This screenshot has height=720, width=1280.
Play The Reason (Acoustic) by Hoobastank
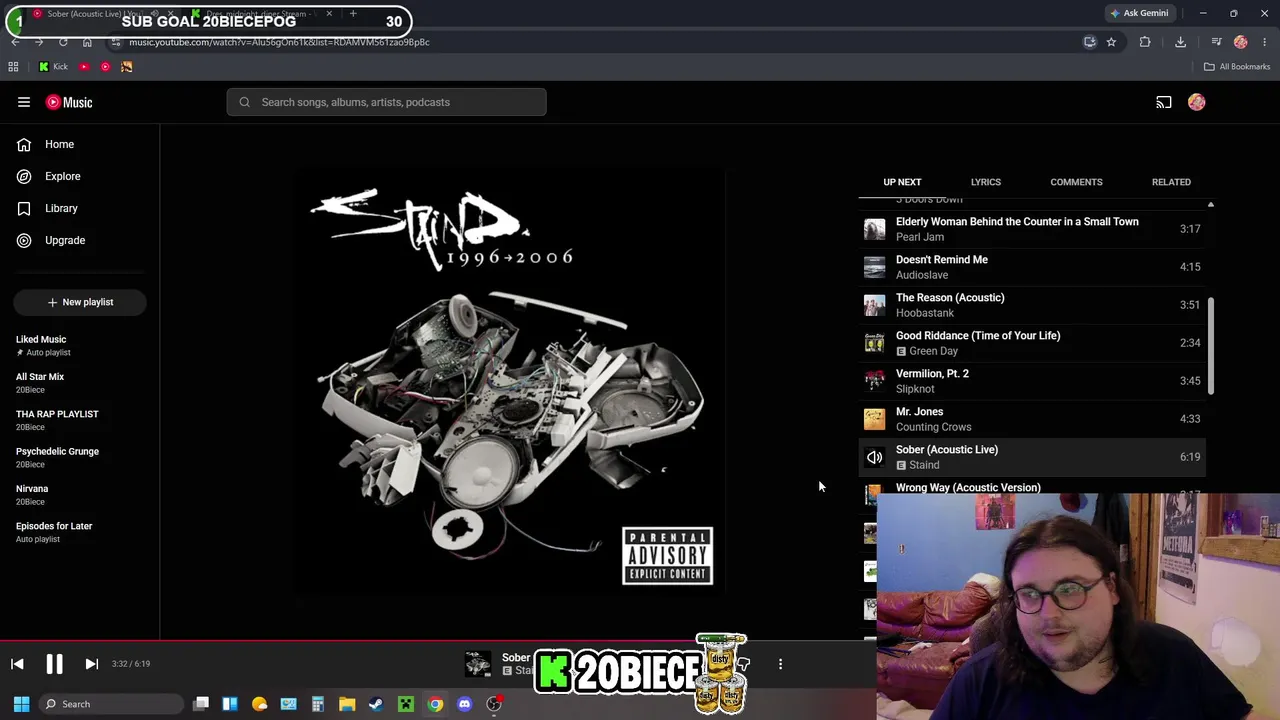coord(1032,305)
